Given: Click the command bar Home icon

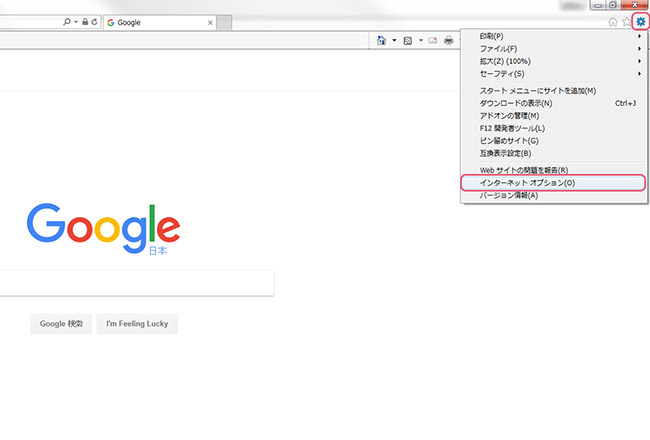Looking at the screenshot, I should coord(381,40).
